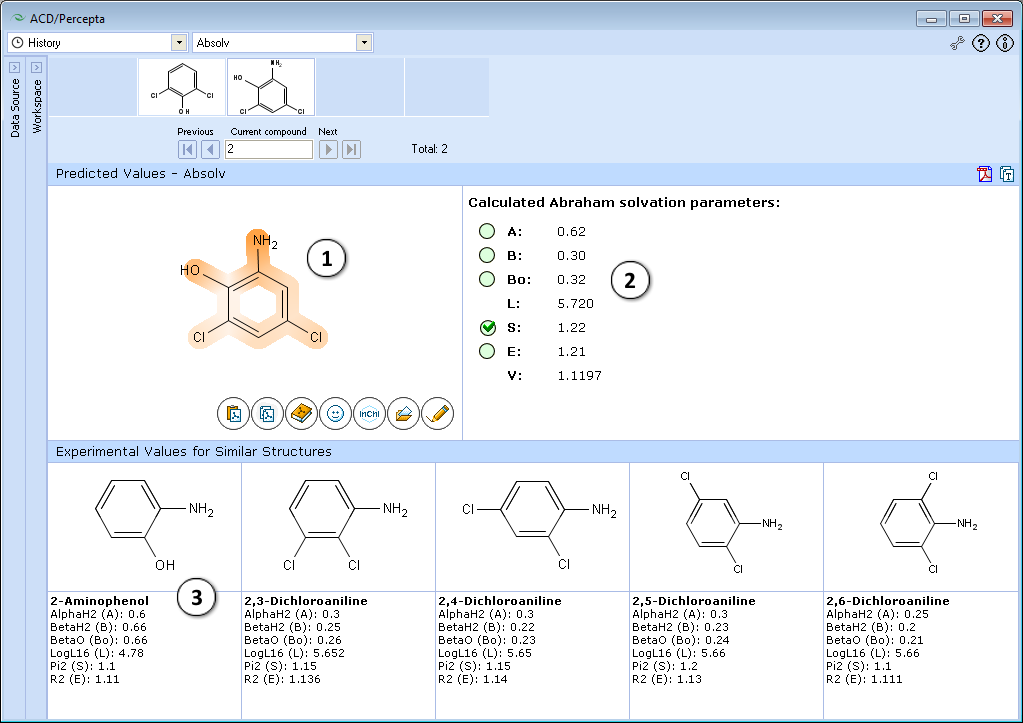Open the info icon
Viewport: 1023px width, 723px height.
pos(1005,43)
